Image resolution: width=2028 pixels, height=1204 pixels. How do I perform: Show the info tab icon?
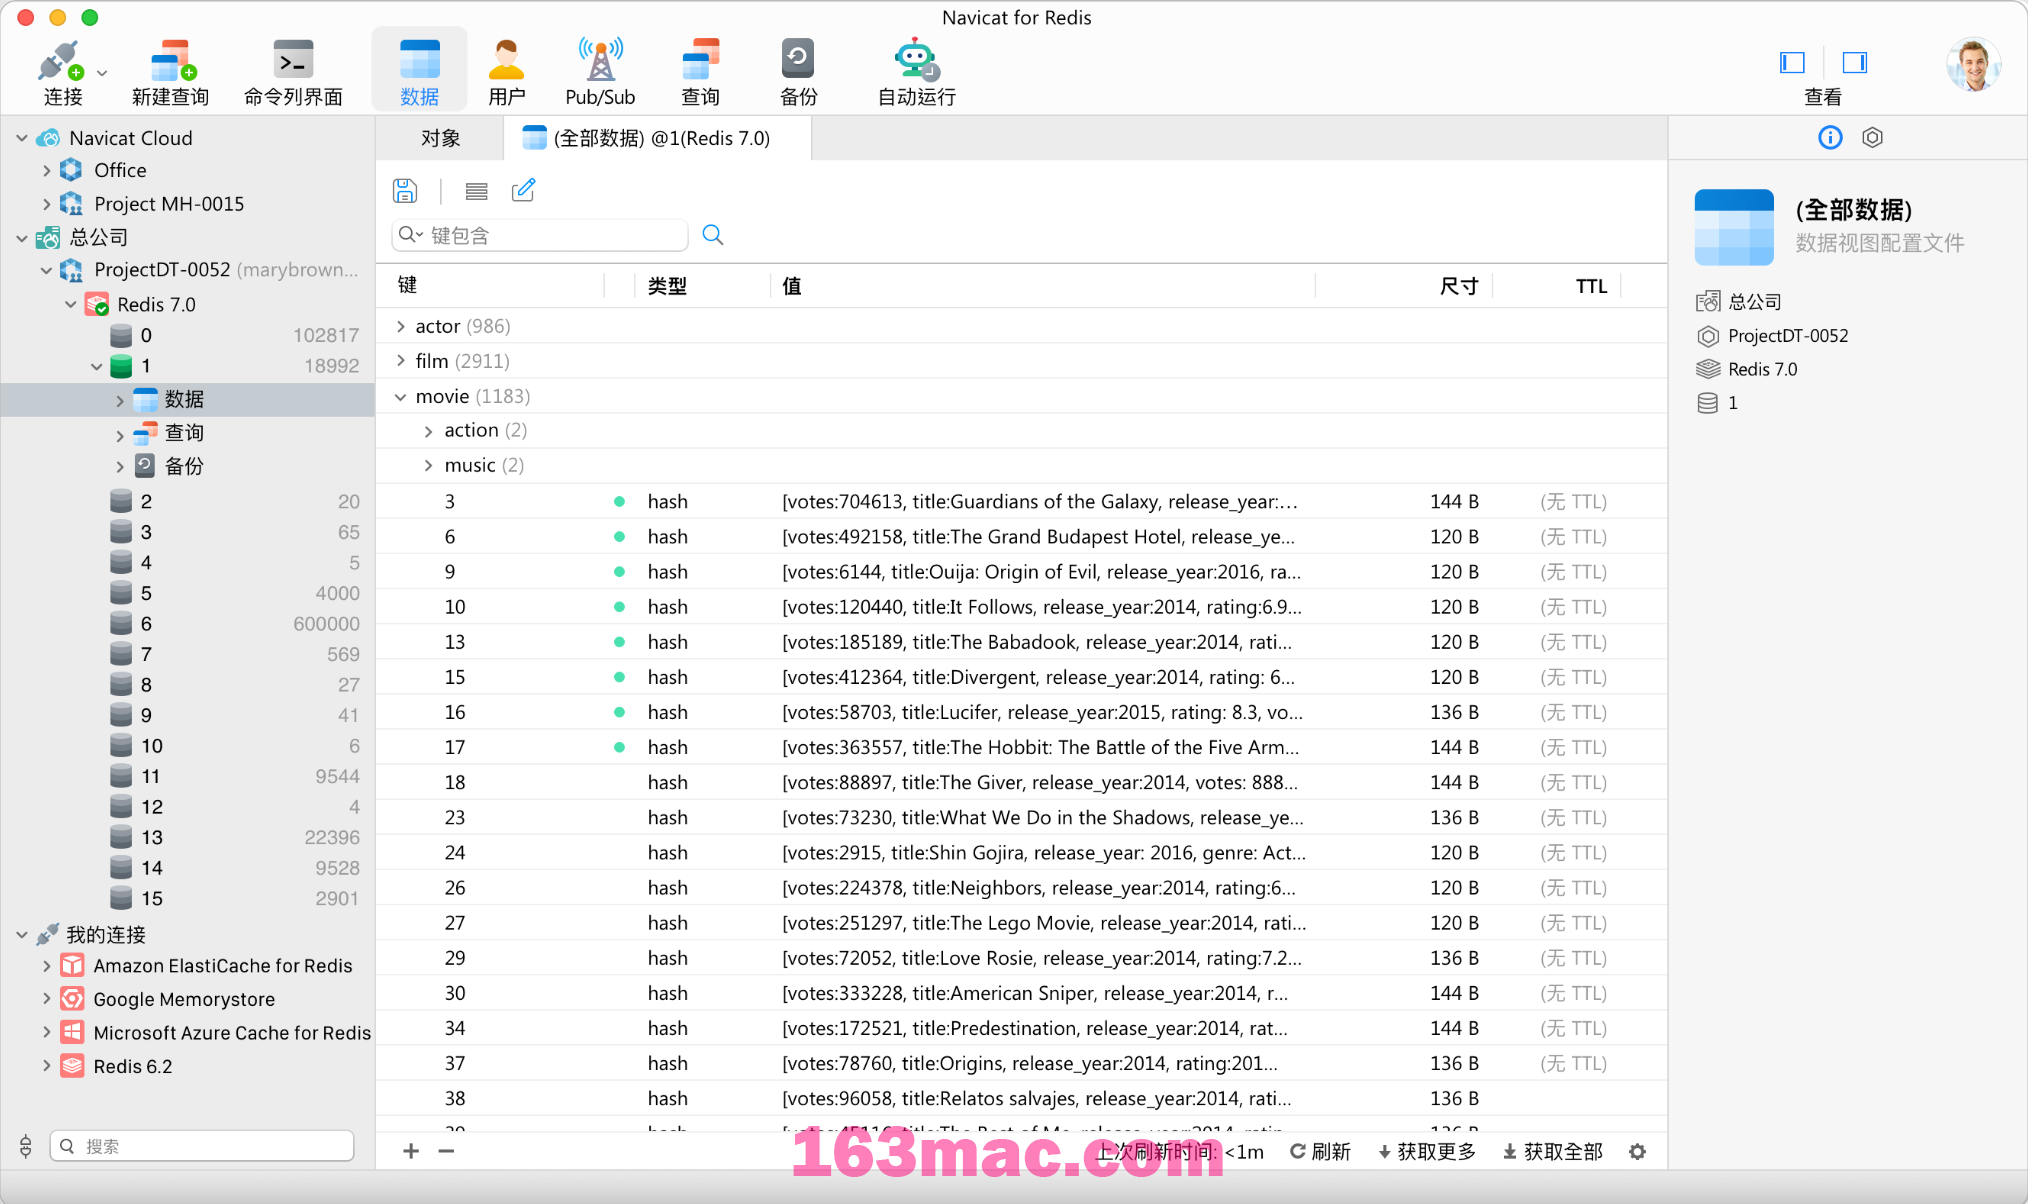click(x=1830, y=137)
